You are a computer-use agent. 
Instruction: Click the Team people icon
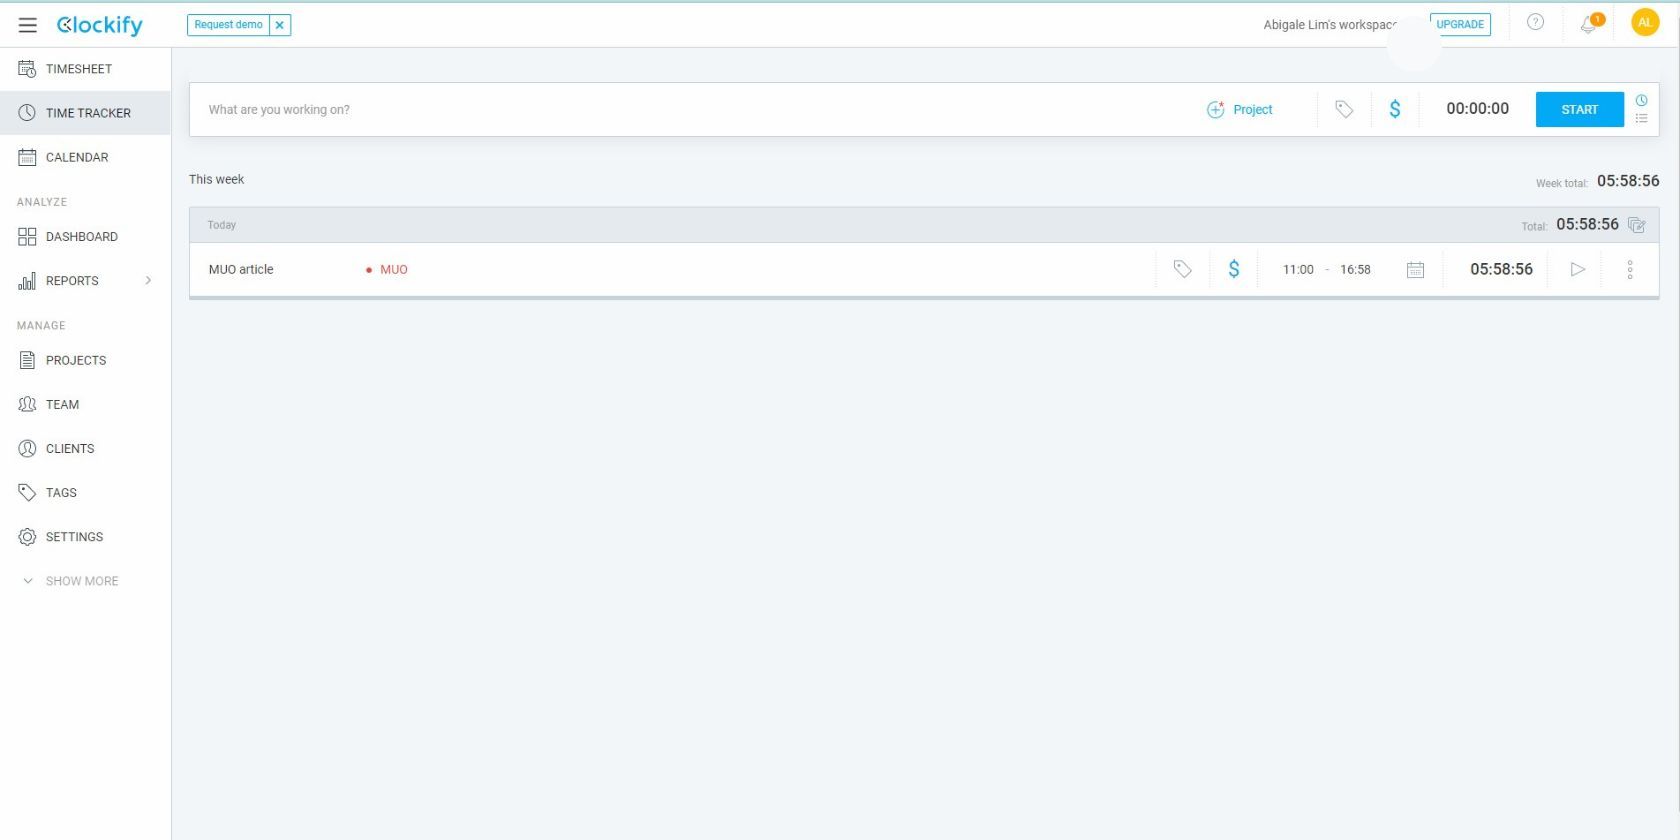pyautogui.click(x=27, y=404)
